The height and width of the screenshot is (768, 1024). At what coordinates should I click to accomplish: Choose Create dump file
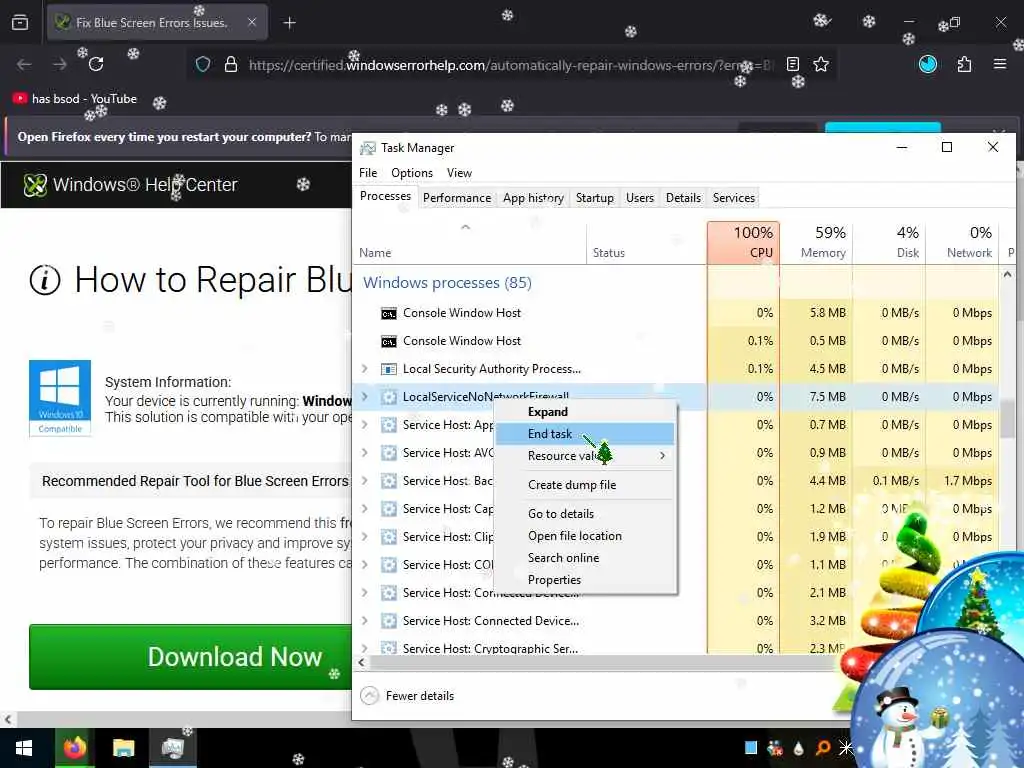[586, 485]
